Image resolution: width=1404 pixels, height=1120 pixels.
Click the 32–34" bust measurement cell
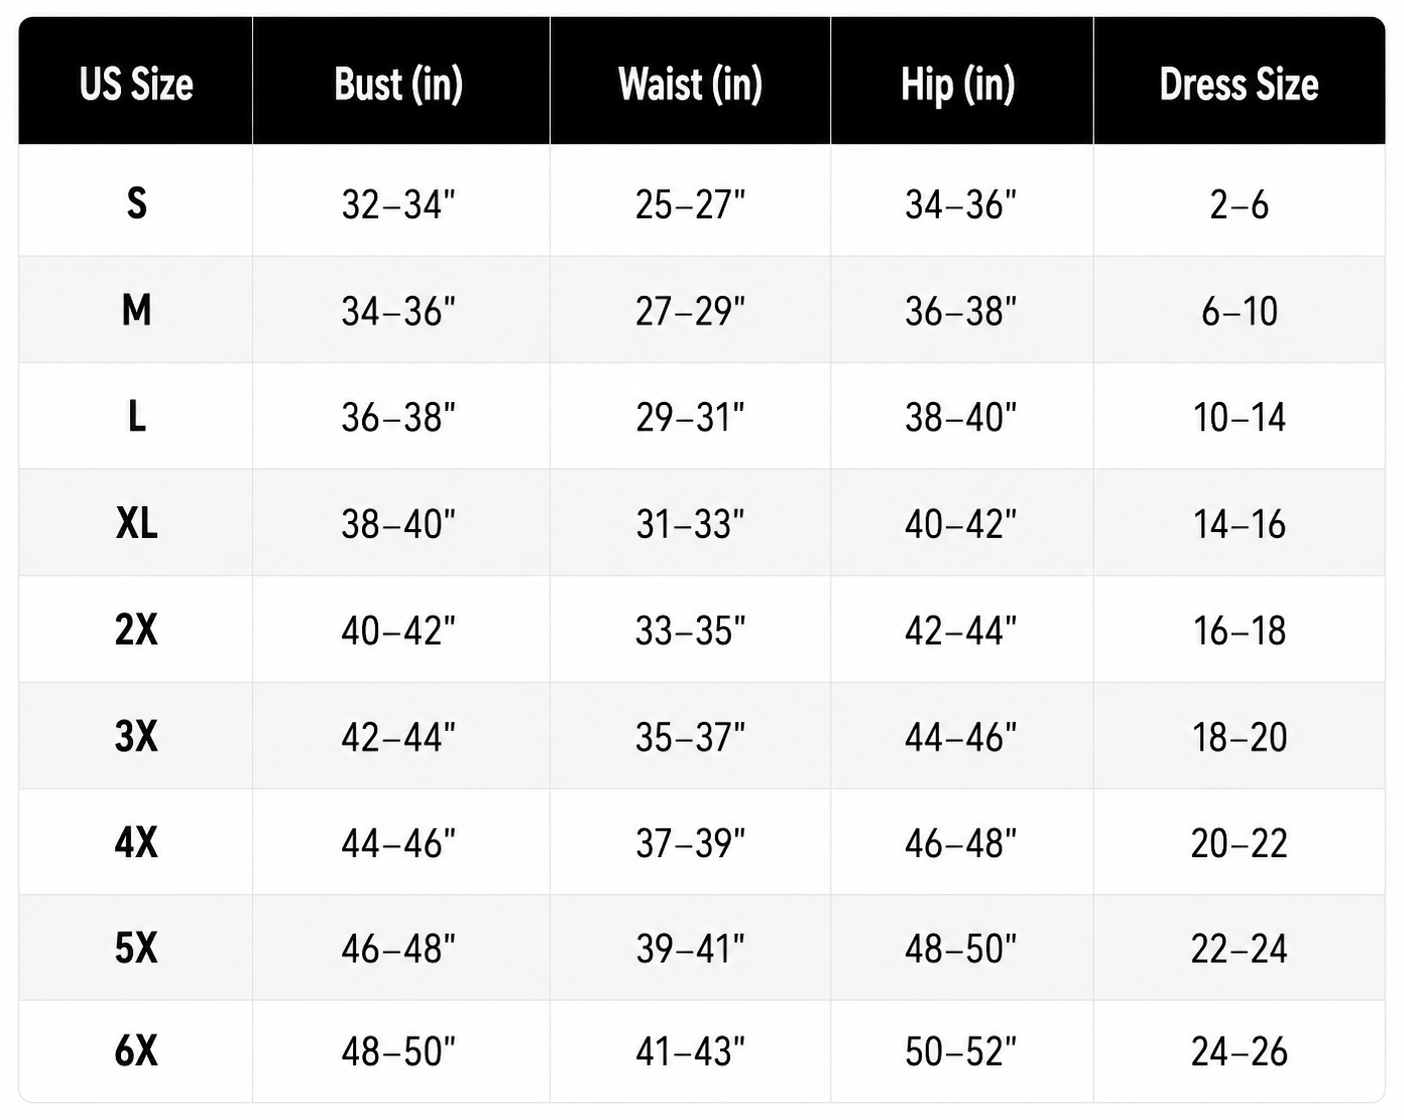(x=398, y=204)
